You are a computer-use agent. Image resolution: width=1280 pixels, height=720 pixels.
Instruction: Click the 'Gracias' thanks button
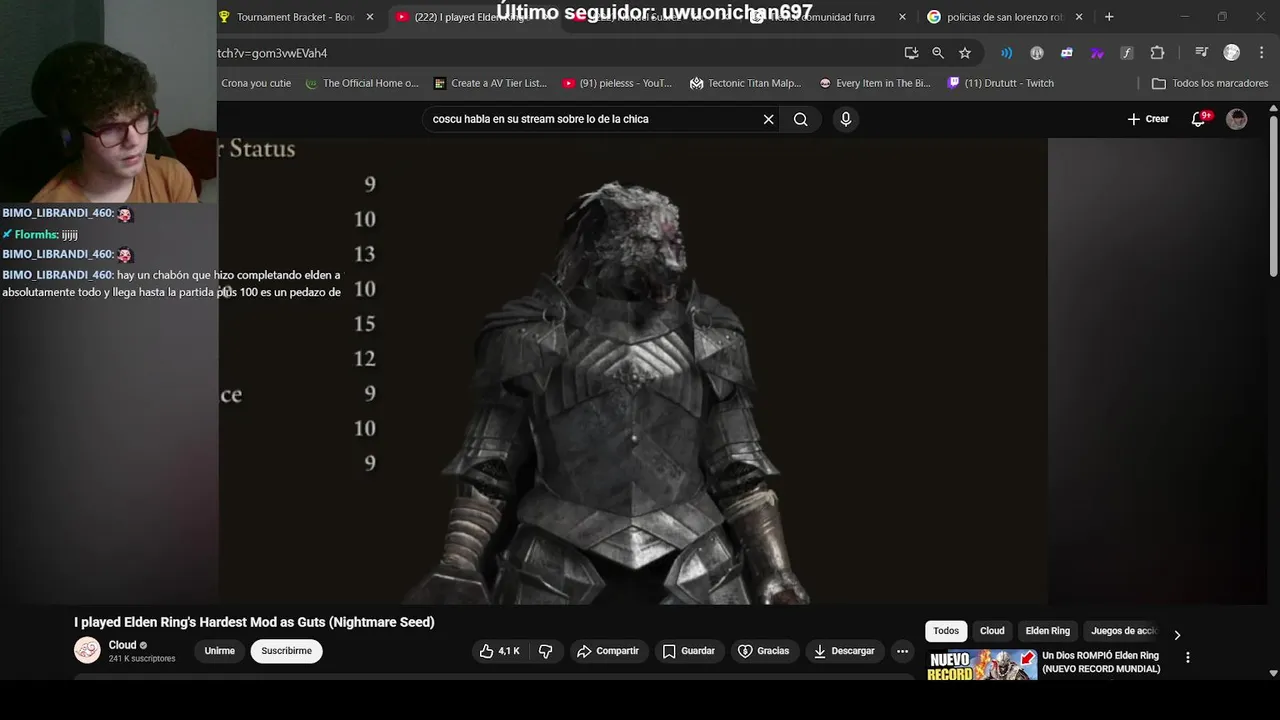[x=764, y=651]
